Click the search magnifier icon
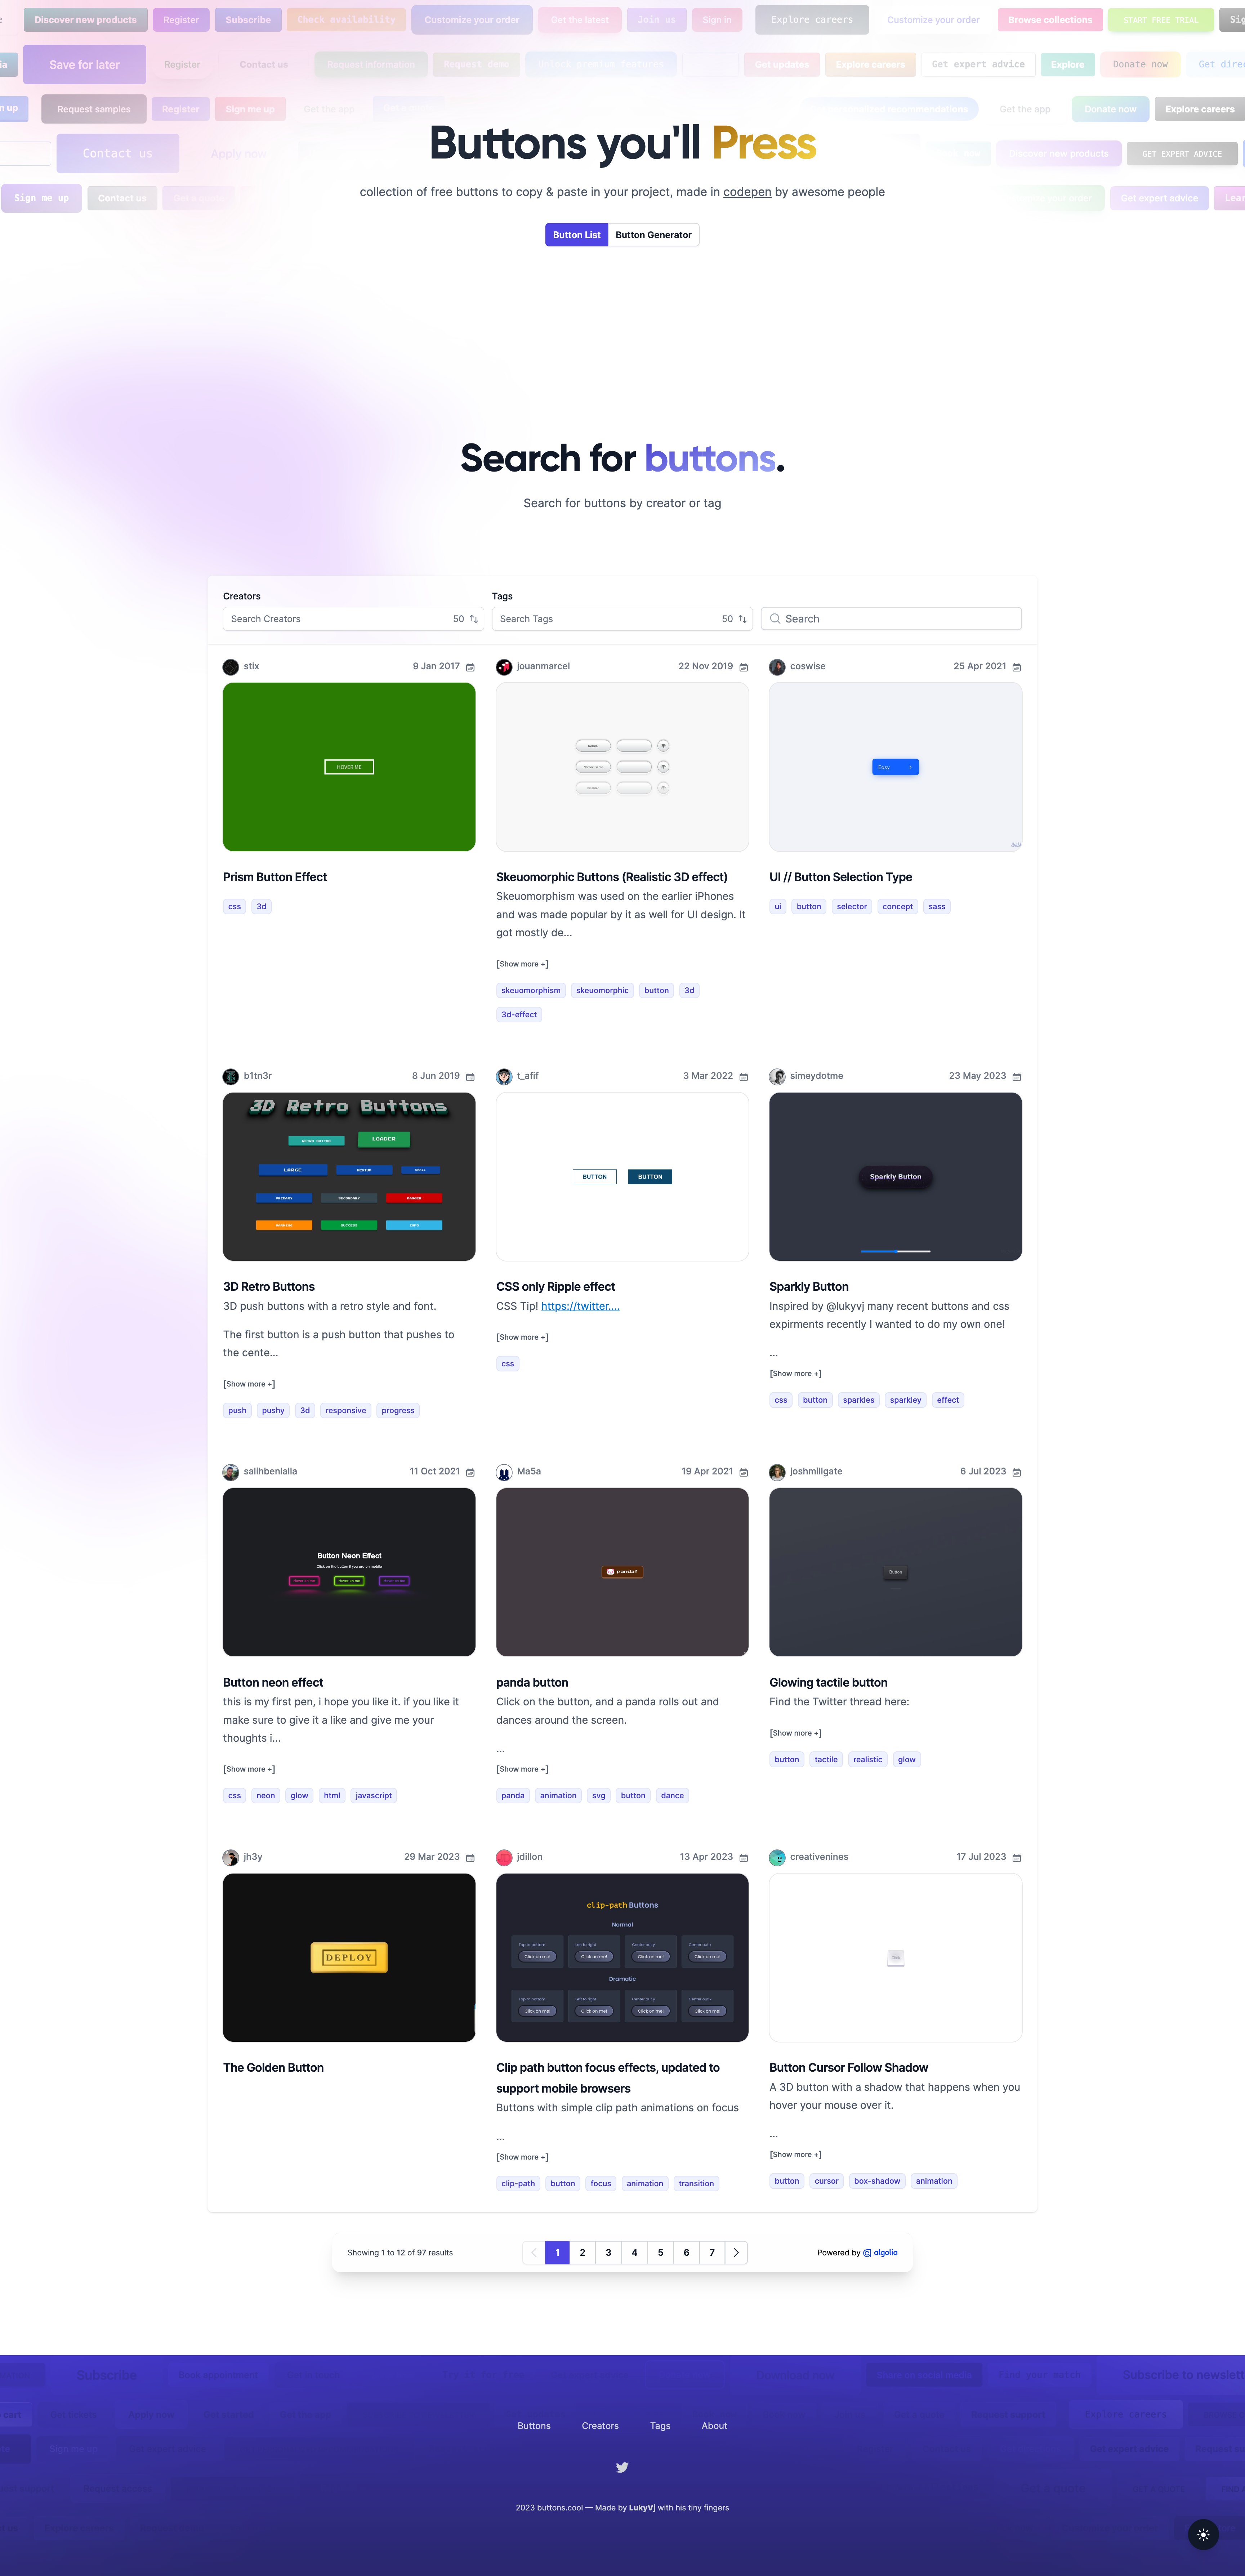This screenshot has width=1245, height=2576. tap(775, 619)
